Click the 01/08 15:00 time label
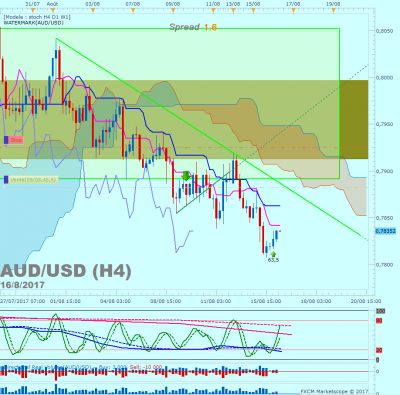The width and height of the screenshot is (400, 395). (x=65, y=301)
